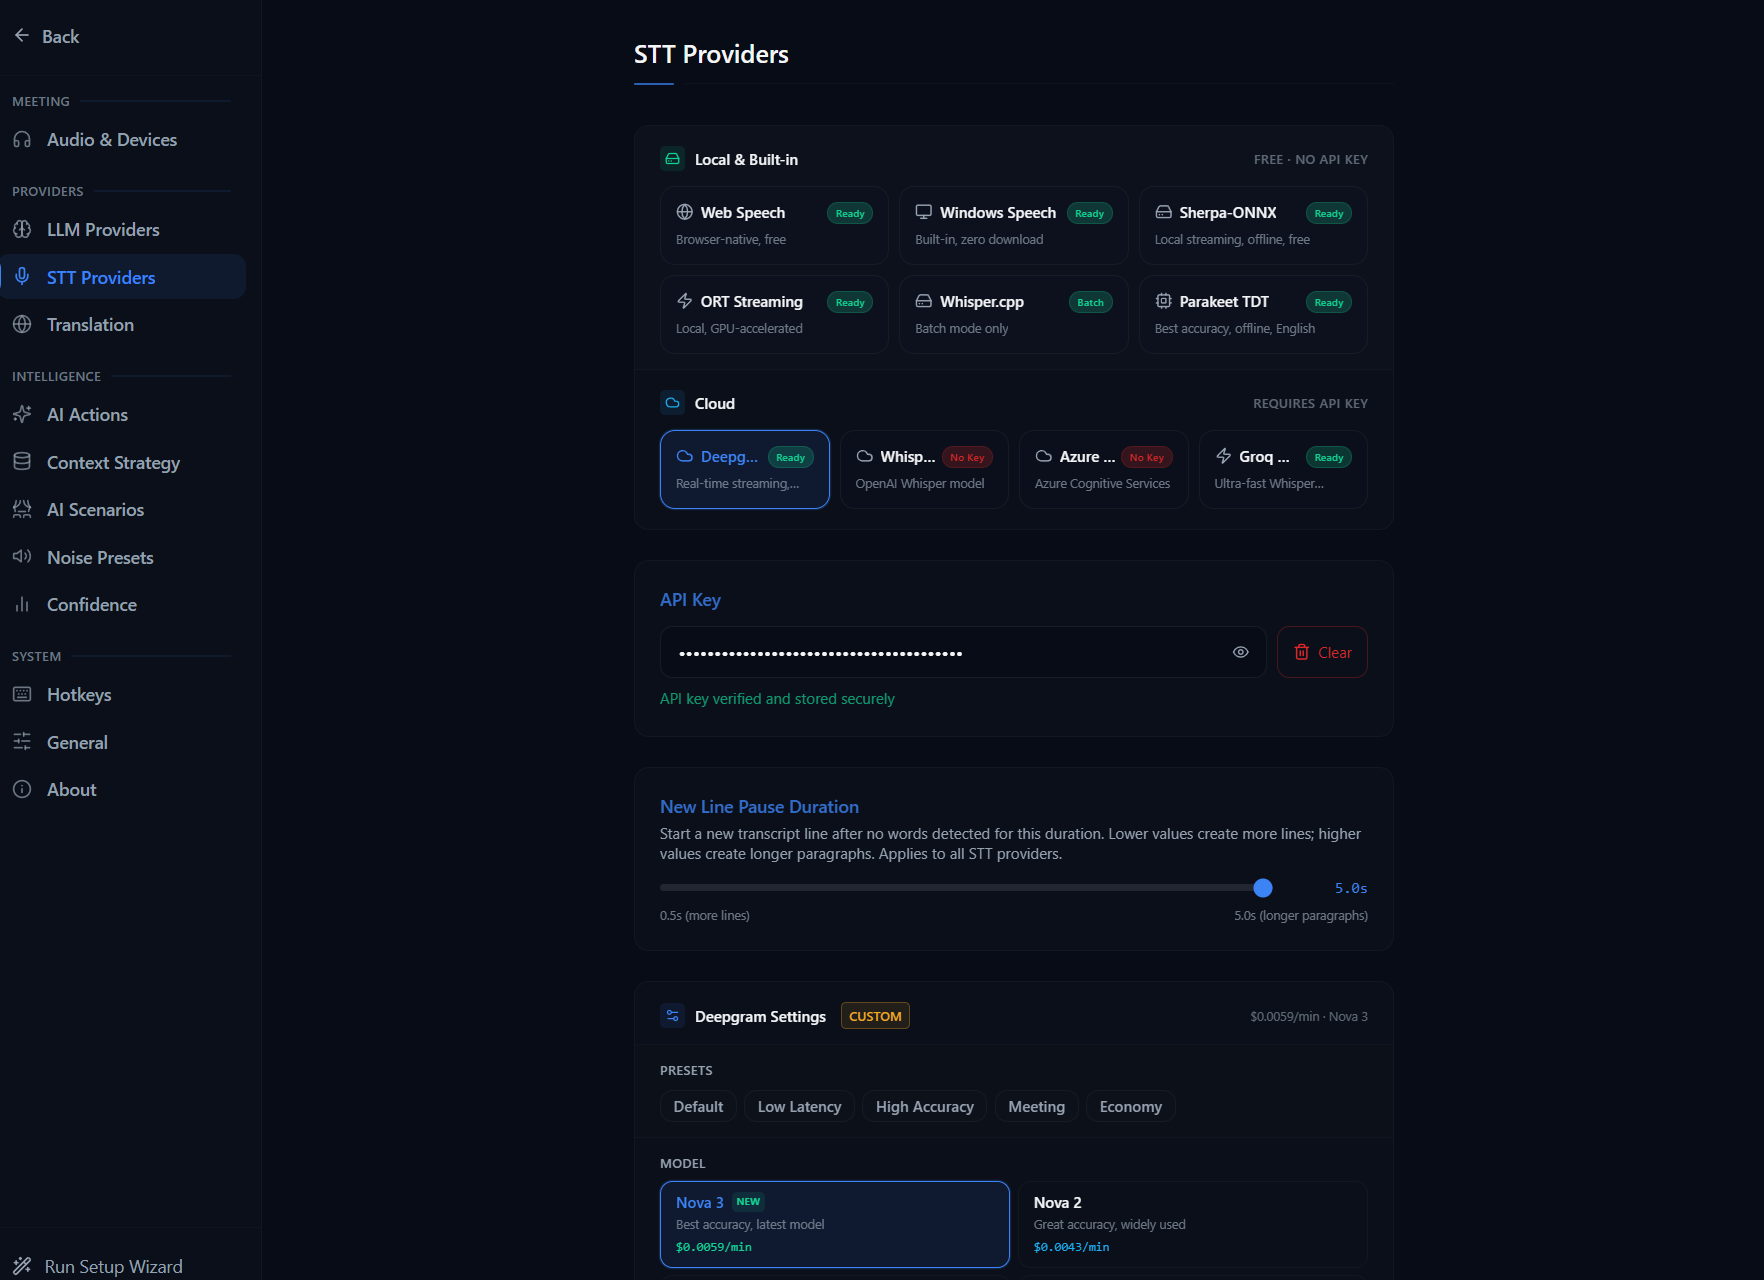1764x1280 pixels.
Task: Open the Hotkeys settings
Action: click(x=79, y=694)
